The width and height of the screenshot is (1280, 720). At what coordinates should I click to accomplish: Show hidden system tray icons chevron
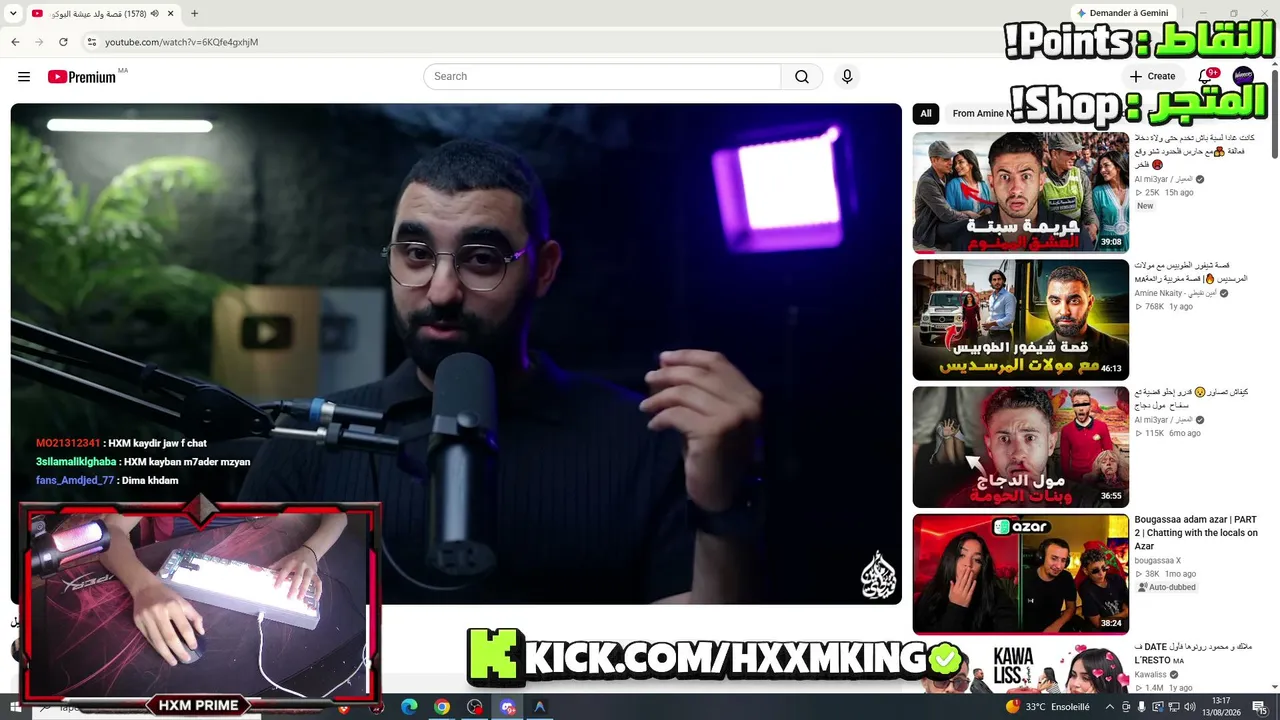[1112, 707]
